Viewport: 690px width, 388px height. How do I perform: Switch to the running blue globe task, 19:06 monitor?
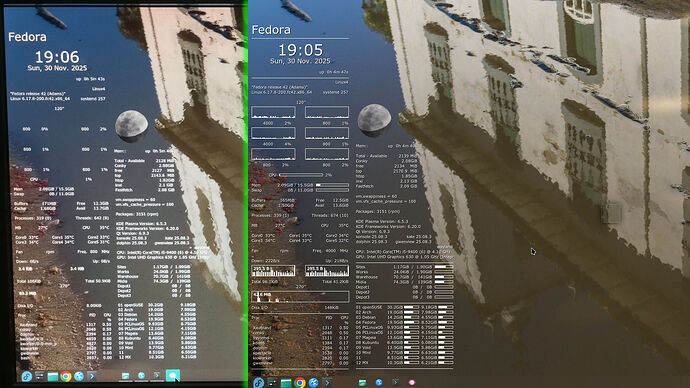(141, 376)
